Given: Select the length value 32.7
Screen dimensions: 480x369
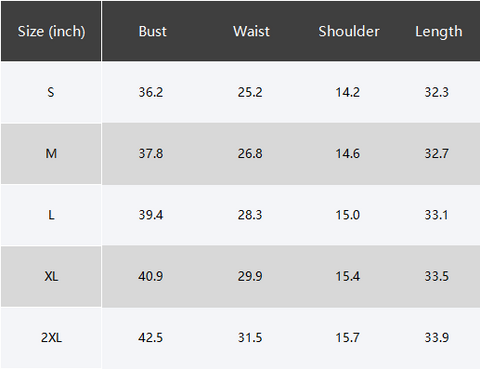Looking at the screenshot, I should [x=437, y=154].
